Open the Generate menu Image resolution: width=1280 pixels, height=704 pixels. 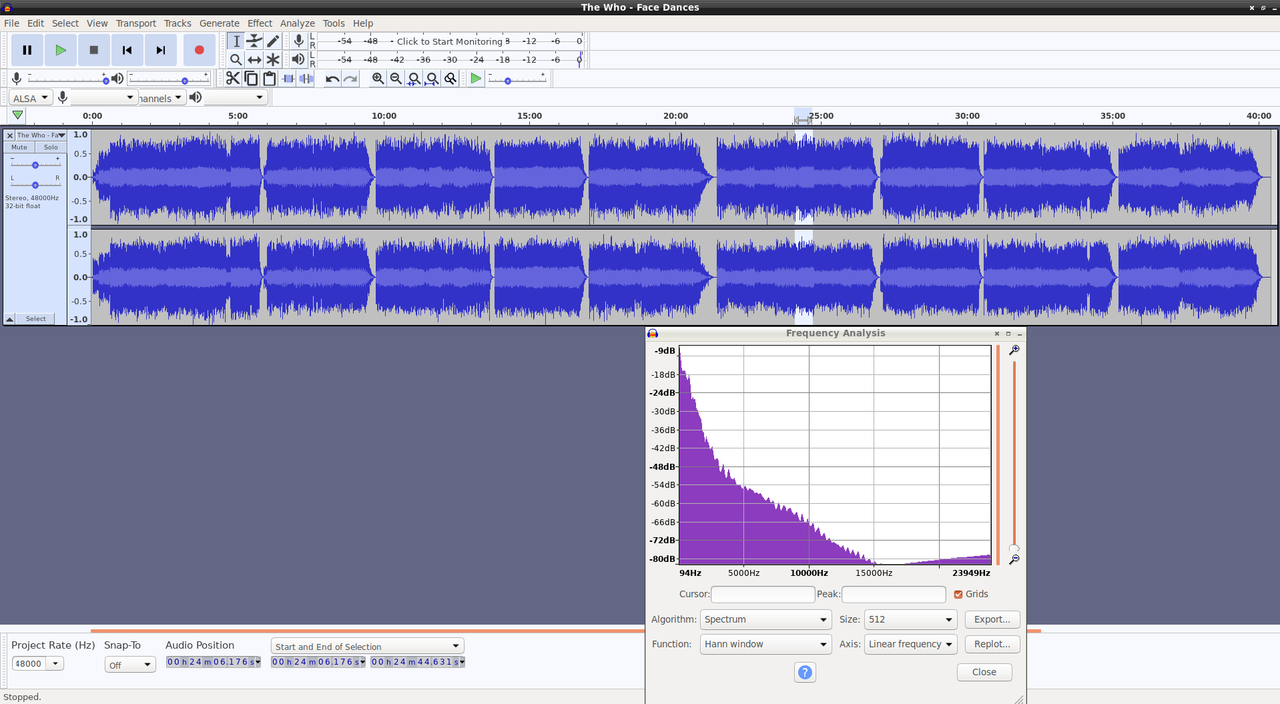(219, 23)
